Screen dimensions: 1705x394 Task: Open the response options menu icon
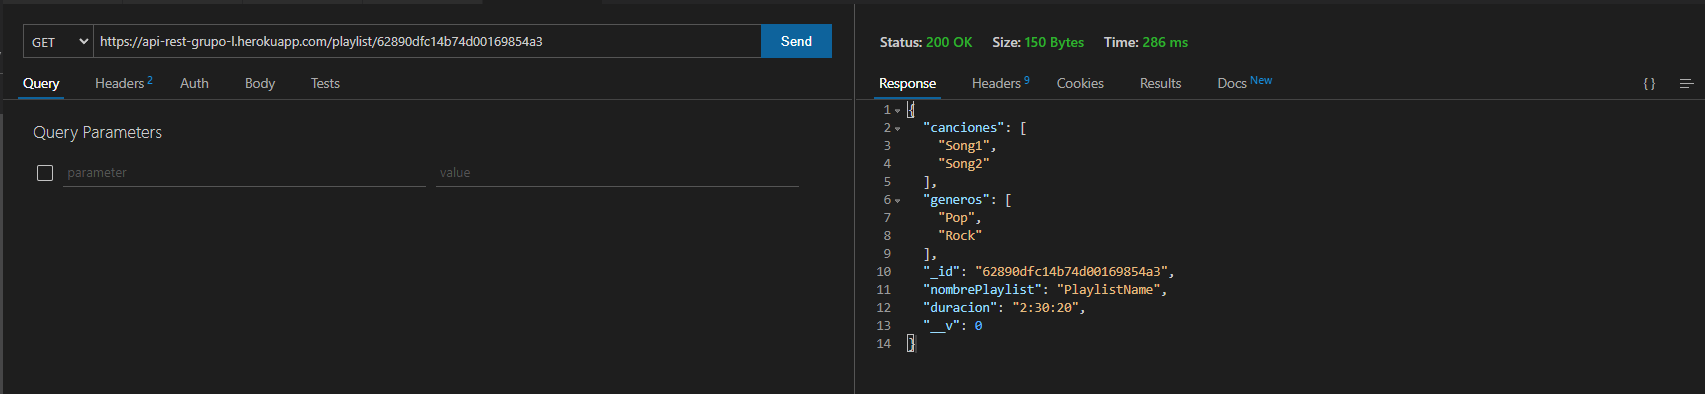(x=1686, y=83)
